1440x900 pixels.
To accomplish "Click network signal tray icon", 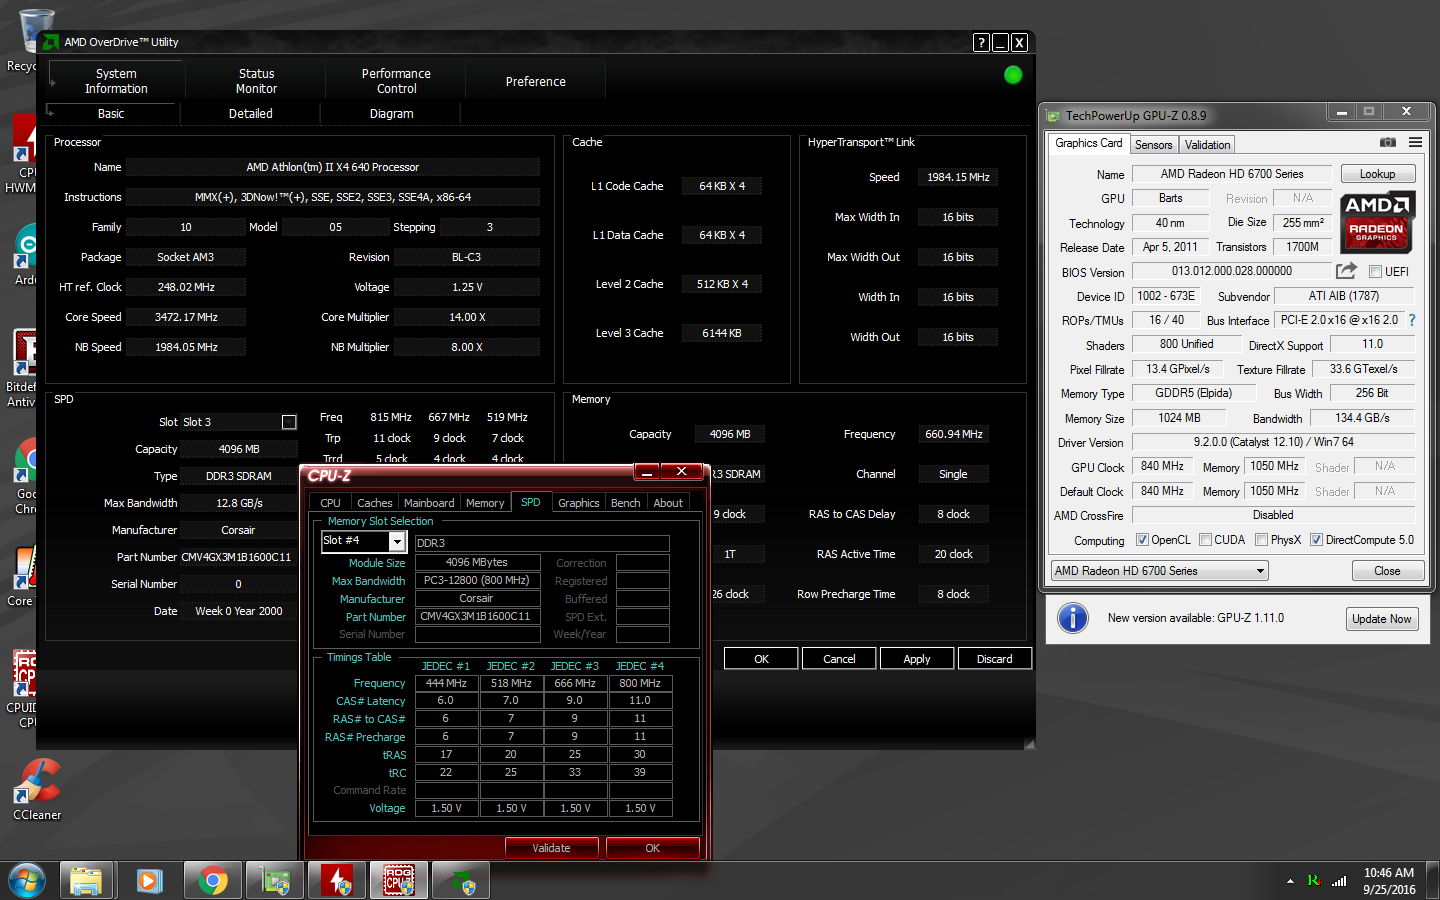I will point(1339,881).
